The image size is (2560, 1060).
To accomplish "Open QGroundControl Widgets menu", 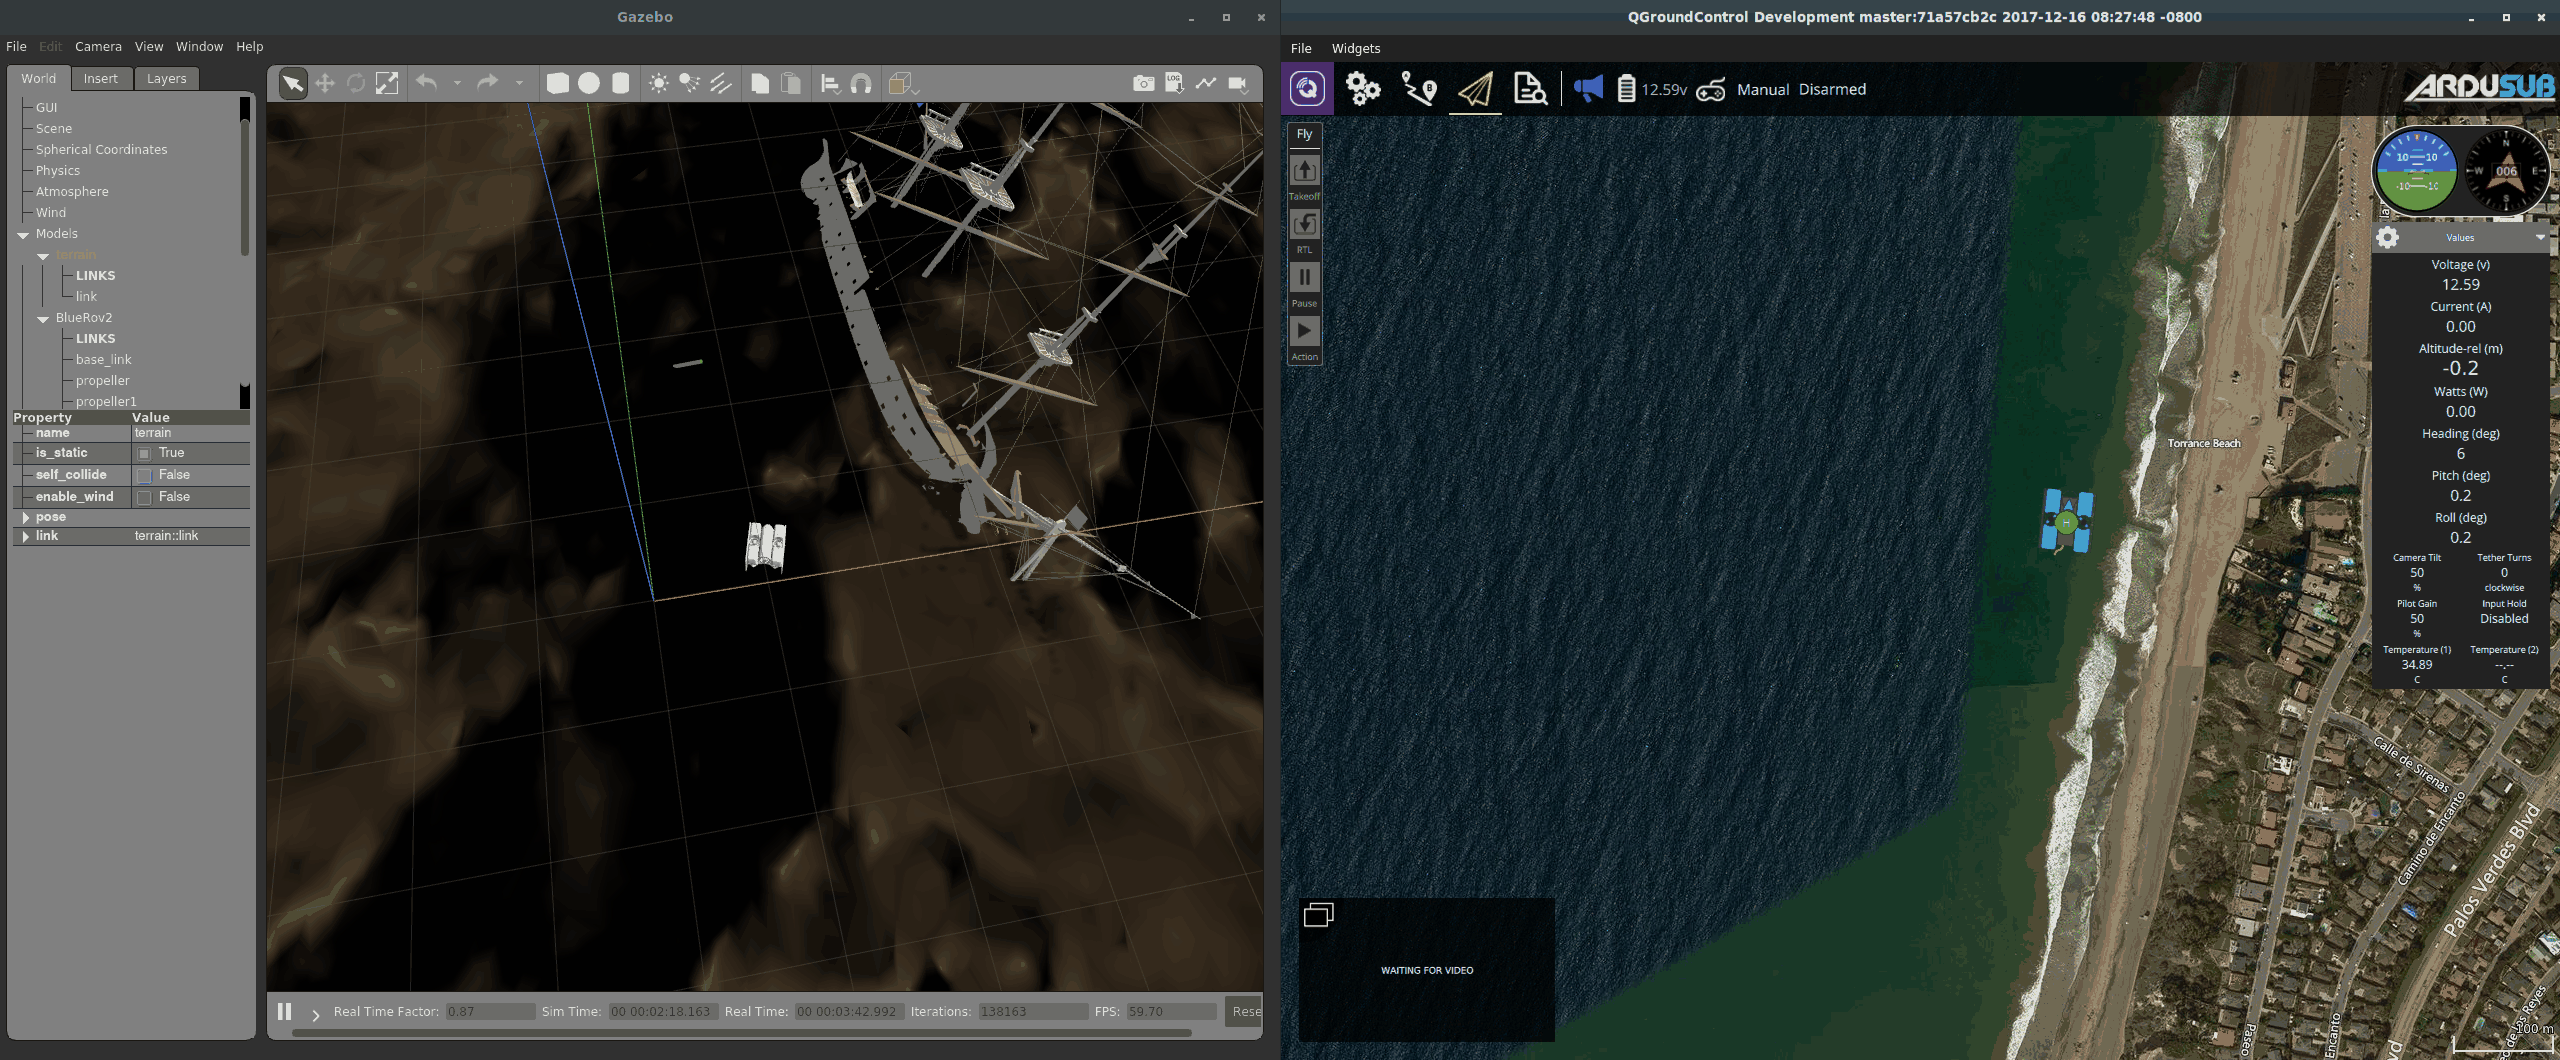I will point(1355,48).
